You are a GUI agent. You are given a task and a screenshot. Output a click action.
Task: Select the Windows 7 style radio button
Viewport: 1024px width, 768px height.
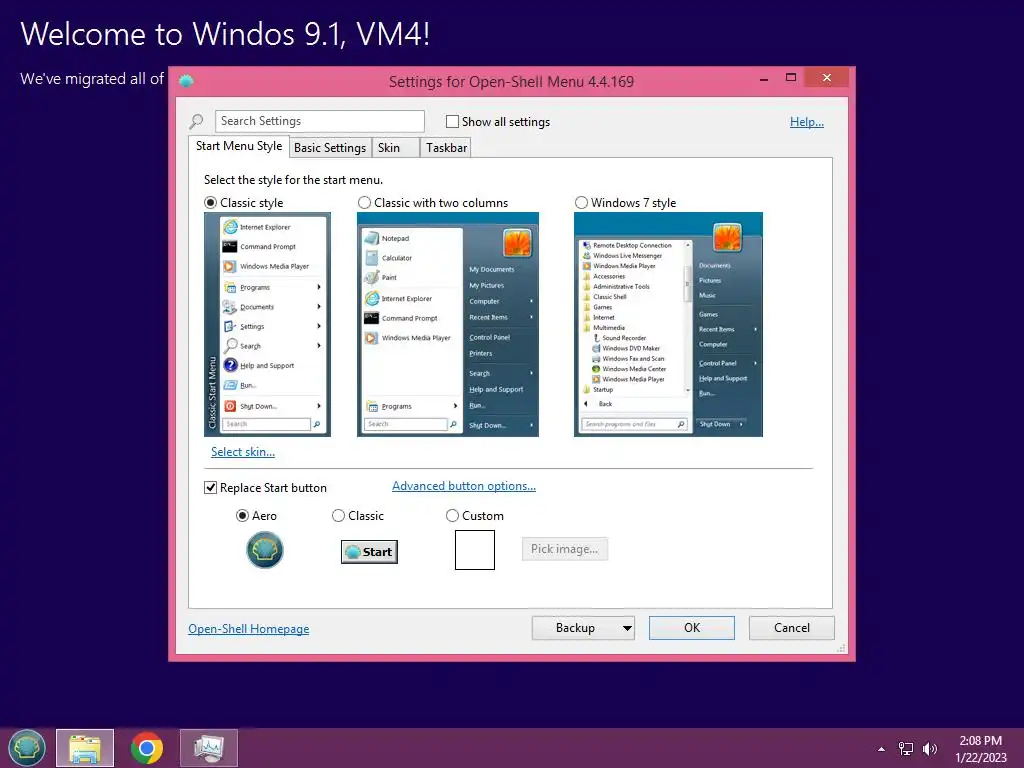581,203
